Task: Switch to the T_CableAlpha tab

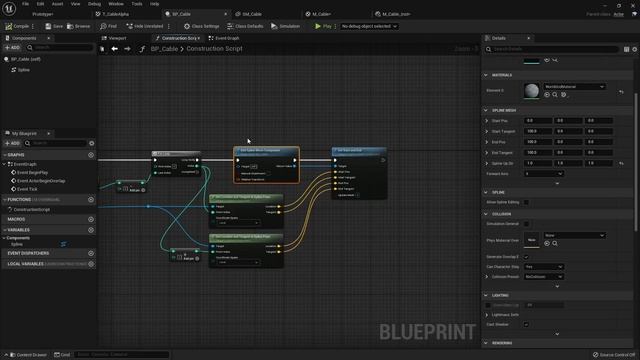Action: coord(116,14)
